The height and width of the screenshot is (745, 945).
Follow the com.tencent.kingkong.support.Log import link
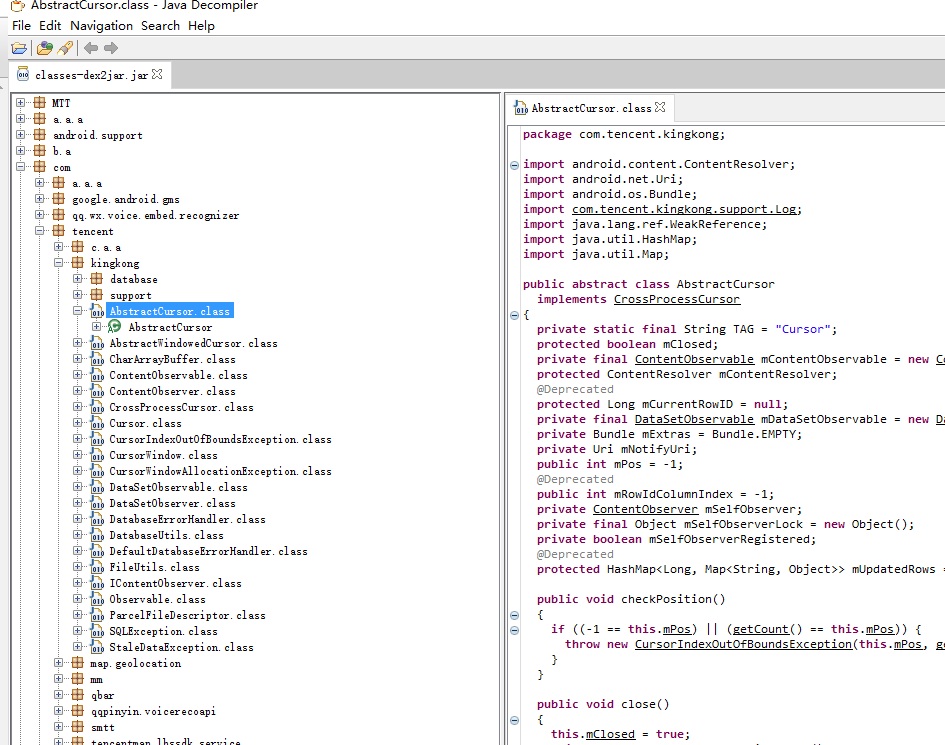685,209
